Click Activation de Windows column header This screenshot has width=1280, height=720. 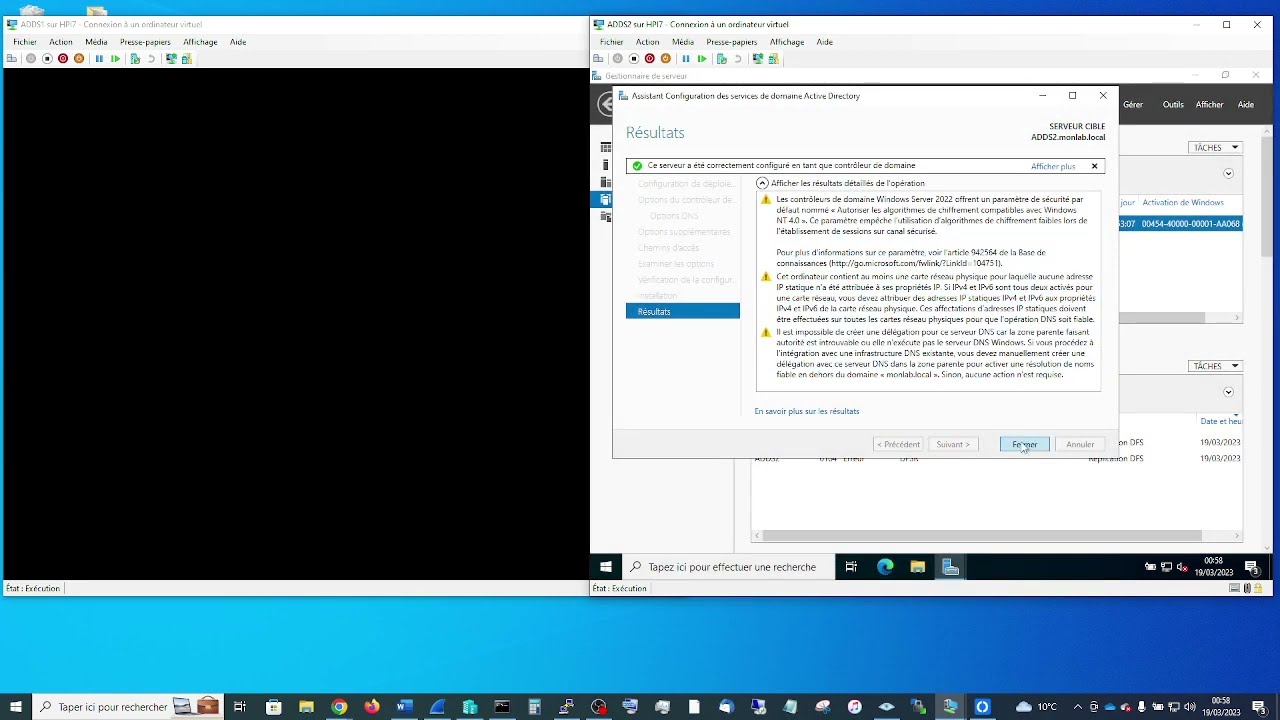pos(1183,203)
